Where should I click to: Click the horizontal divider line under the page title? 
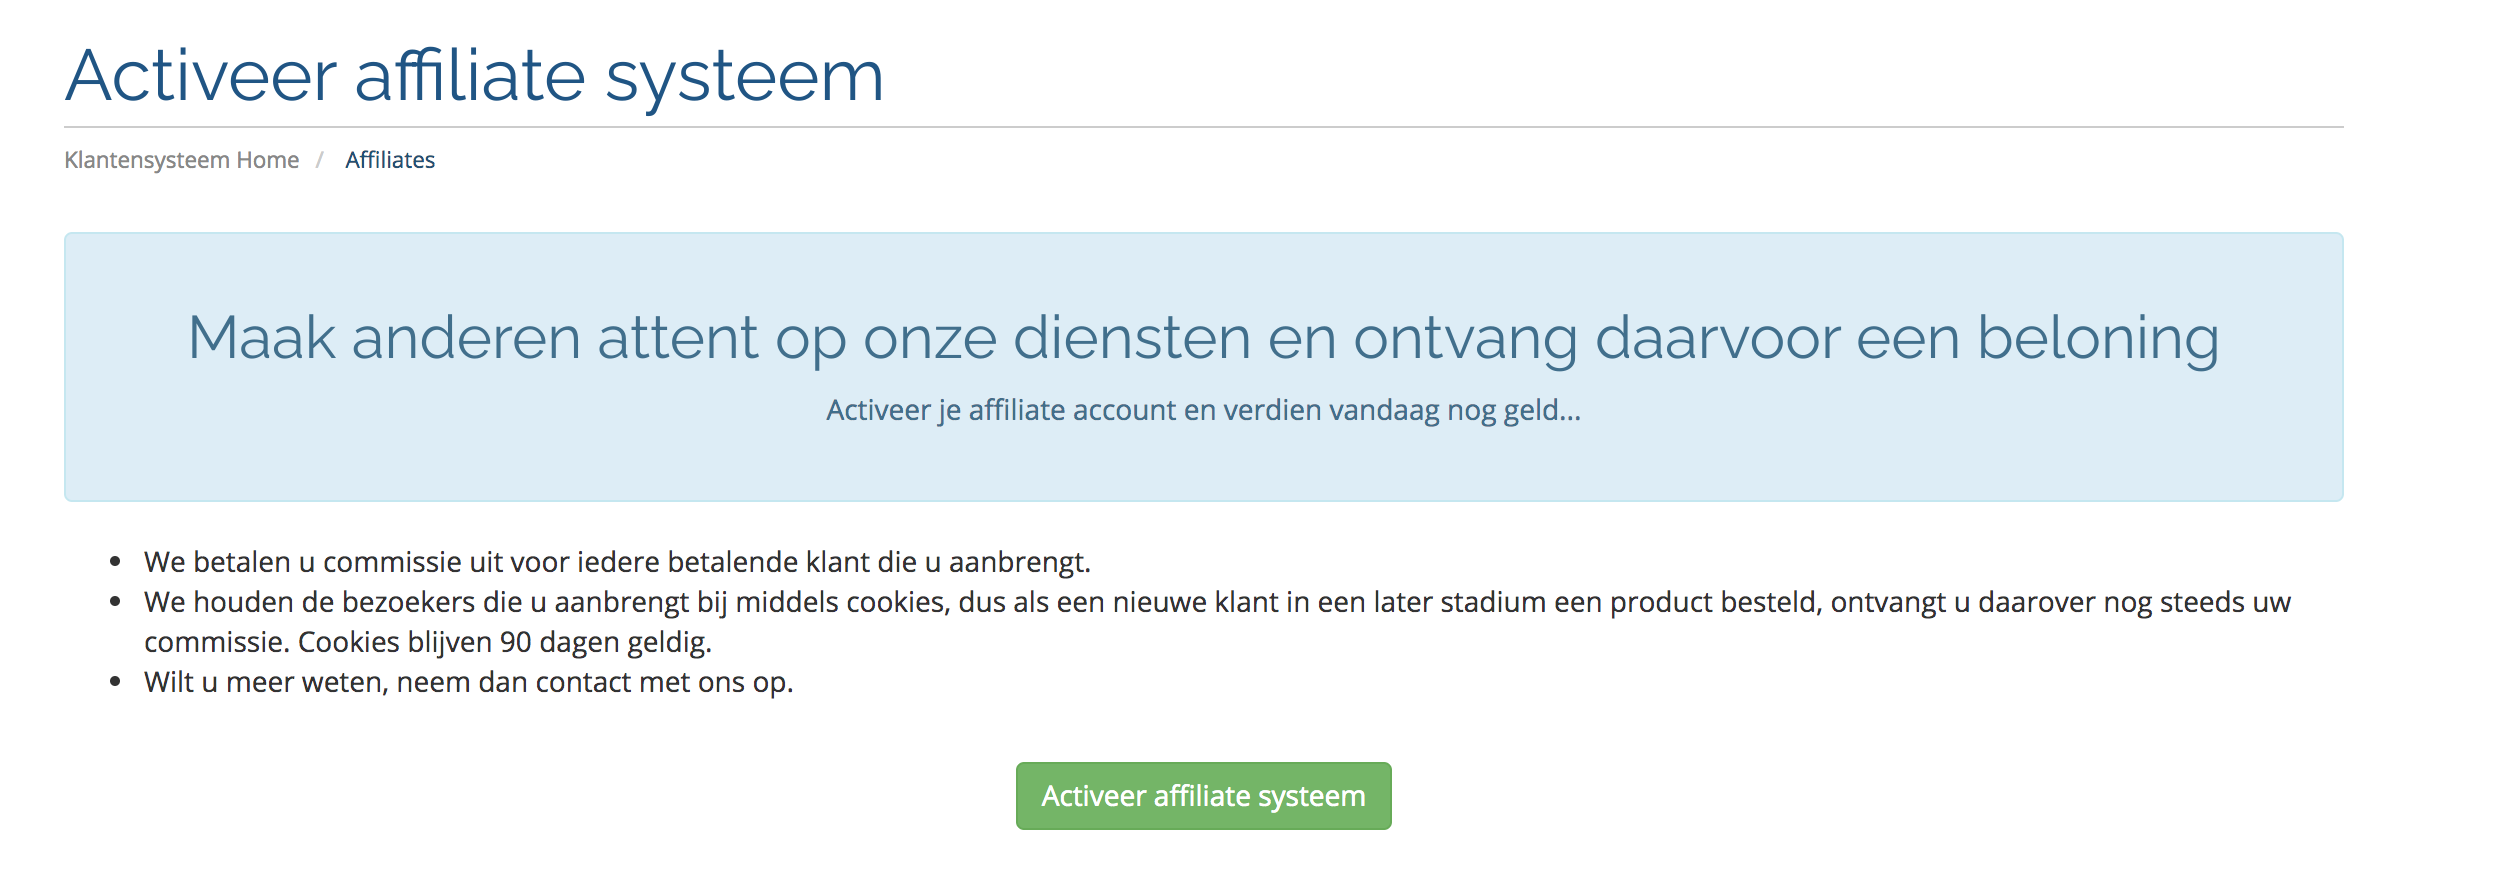click(x=1203, y=127)
